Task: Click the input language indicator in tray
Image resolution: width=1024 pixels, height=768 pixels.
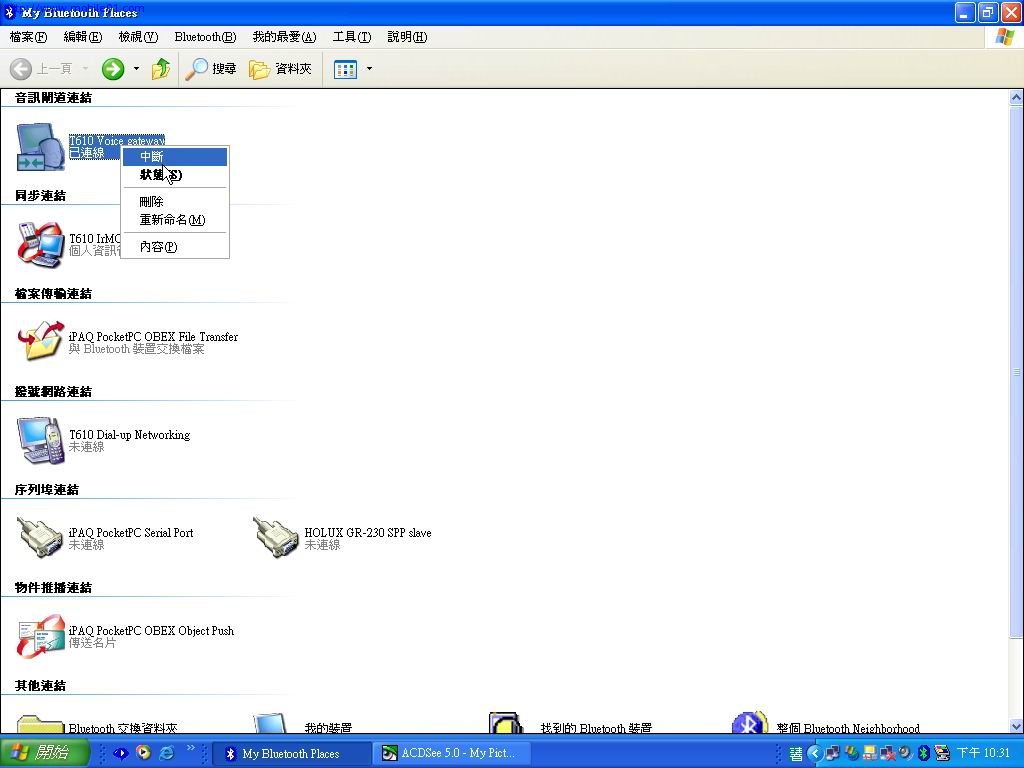Action: (795, 754)
